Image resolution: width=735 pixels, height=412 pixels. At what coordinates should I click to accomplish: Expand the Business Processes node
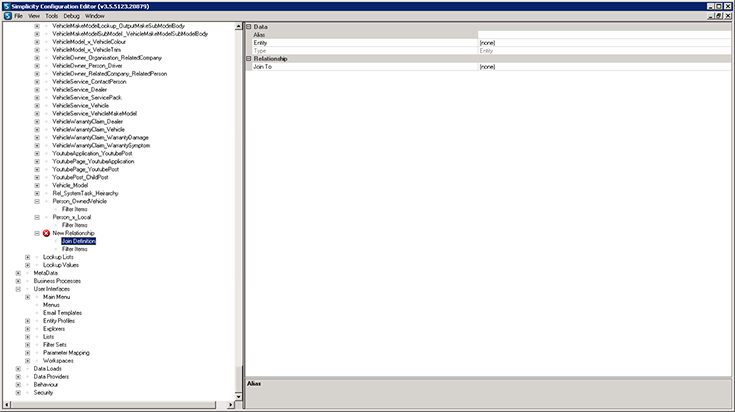[18, 281]
